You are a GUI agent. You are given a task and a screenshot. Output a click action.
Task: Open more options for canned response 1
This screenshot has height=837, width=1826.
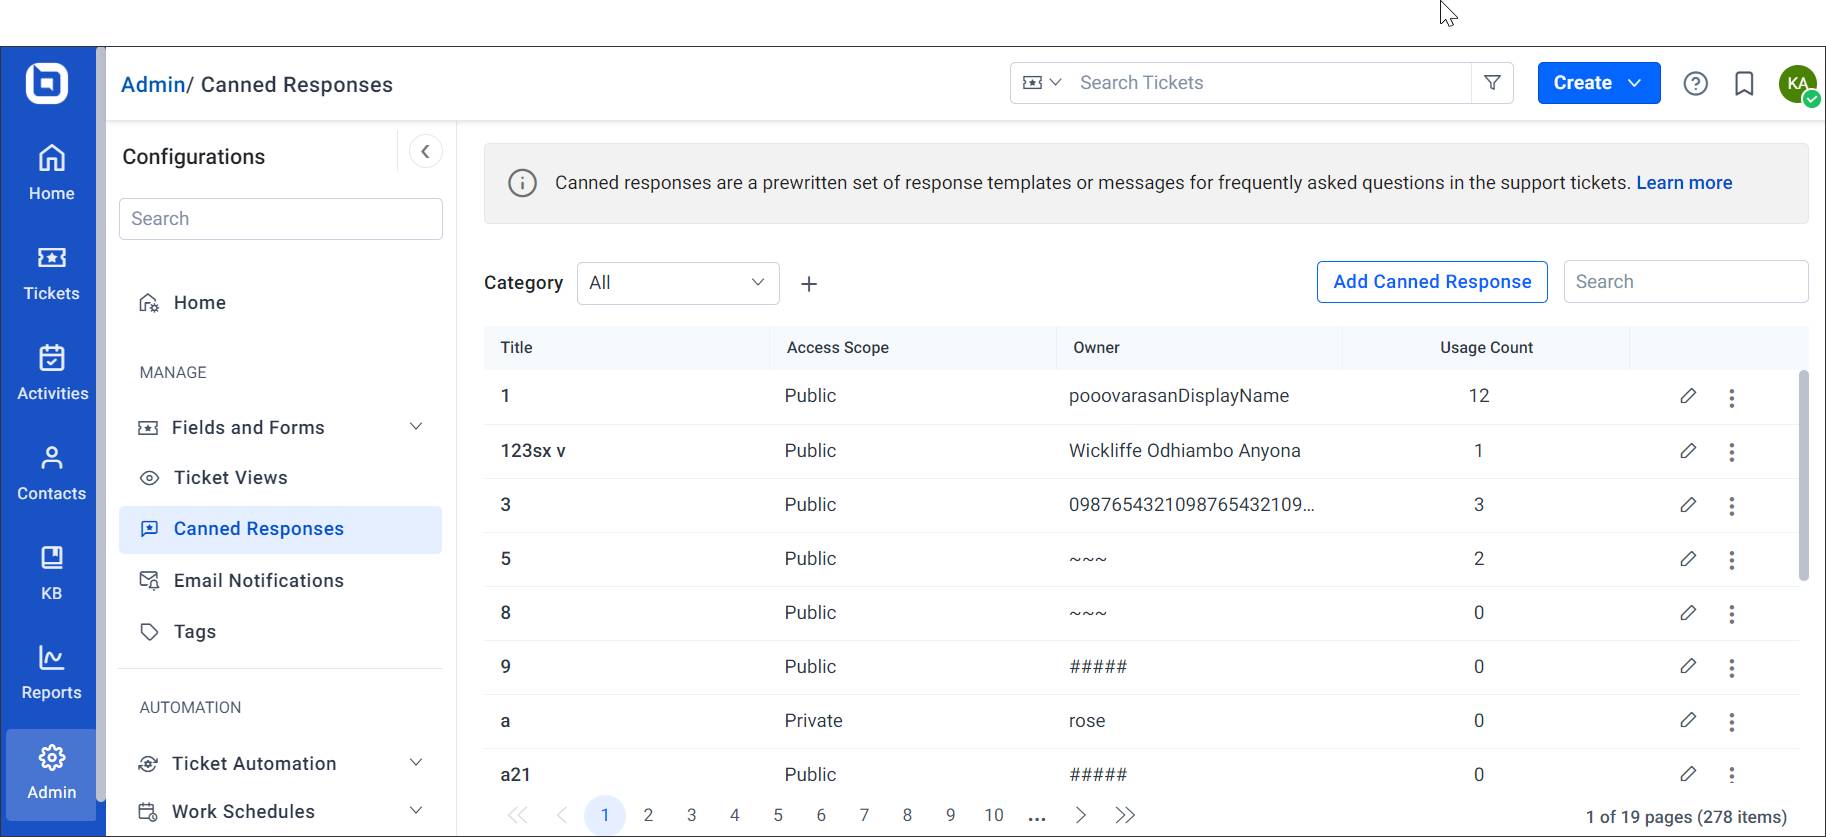click(x=1731, y=398)
